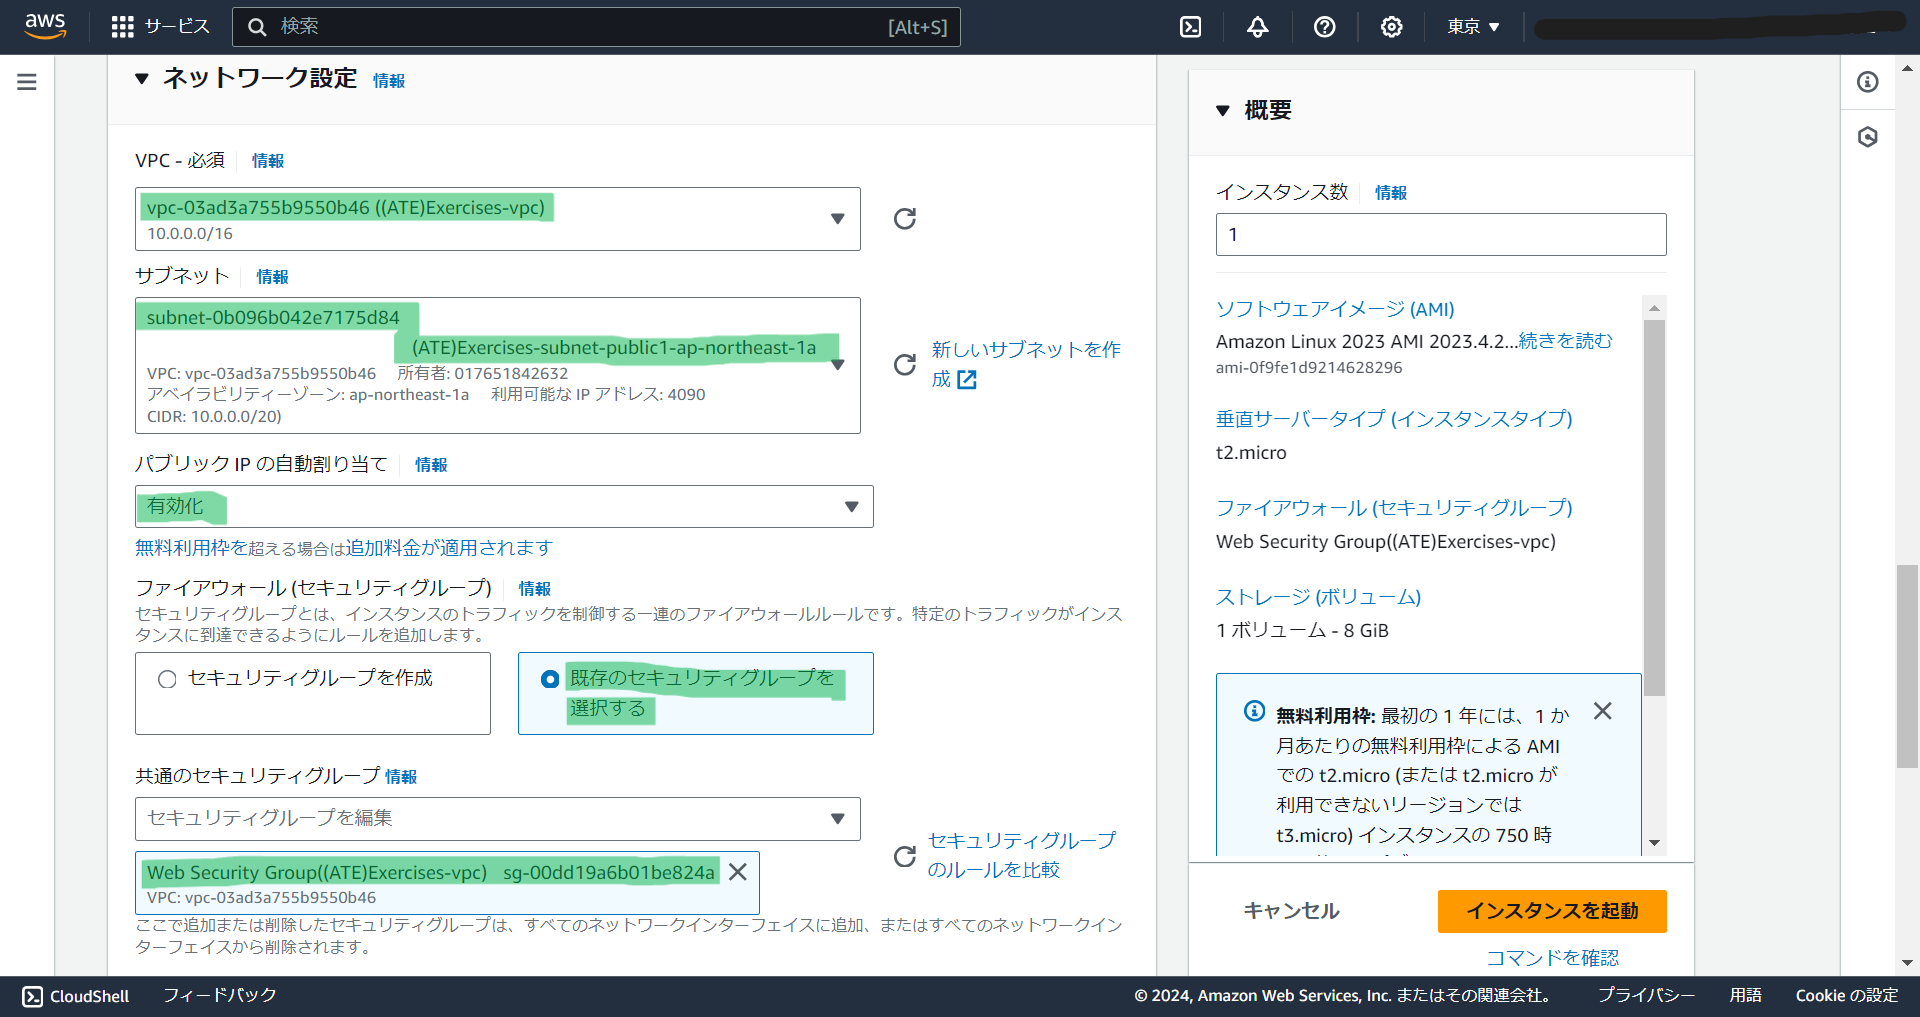Image resolution: width=1920 pixels, height=1017 pixels.
Task: Open the 新しいサブネットを作成 link
Action: click(1026, 364)
